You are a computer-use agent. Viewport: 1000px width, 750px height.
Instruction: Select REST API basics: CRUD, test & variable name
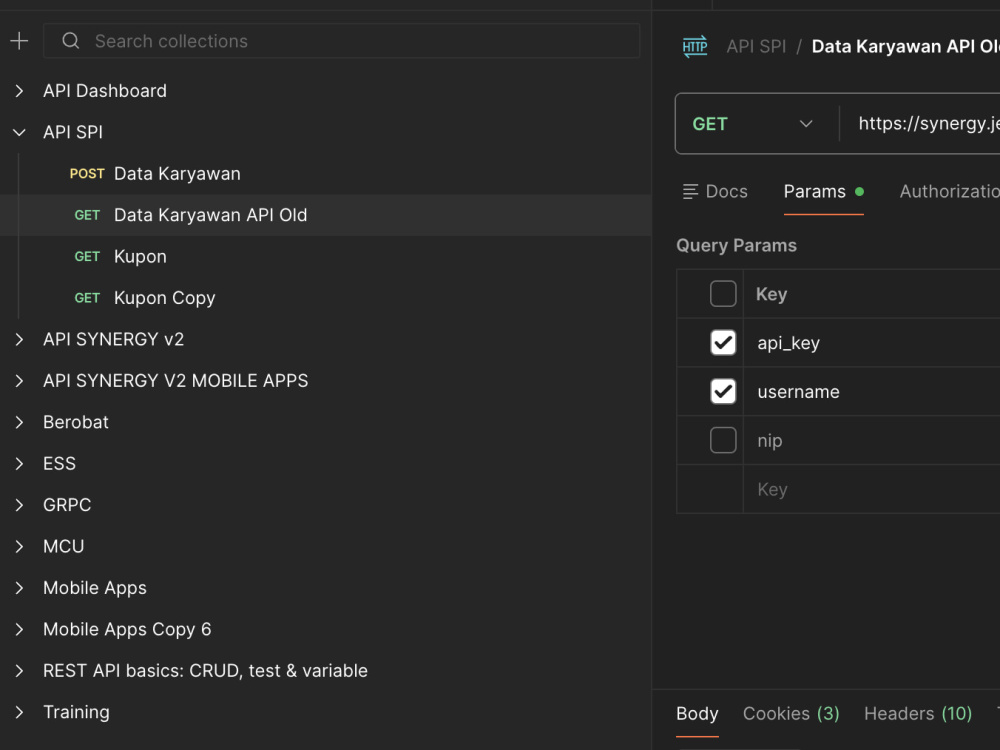tap(205, 671)
